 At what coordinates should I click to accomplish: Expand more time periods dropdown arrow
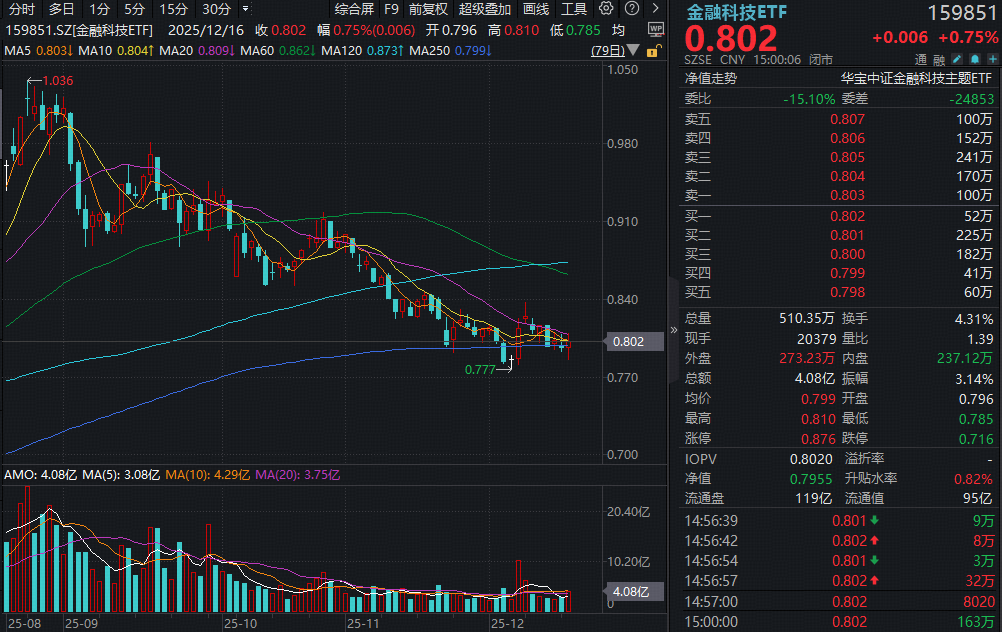[246, 9]
